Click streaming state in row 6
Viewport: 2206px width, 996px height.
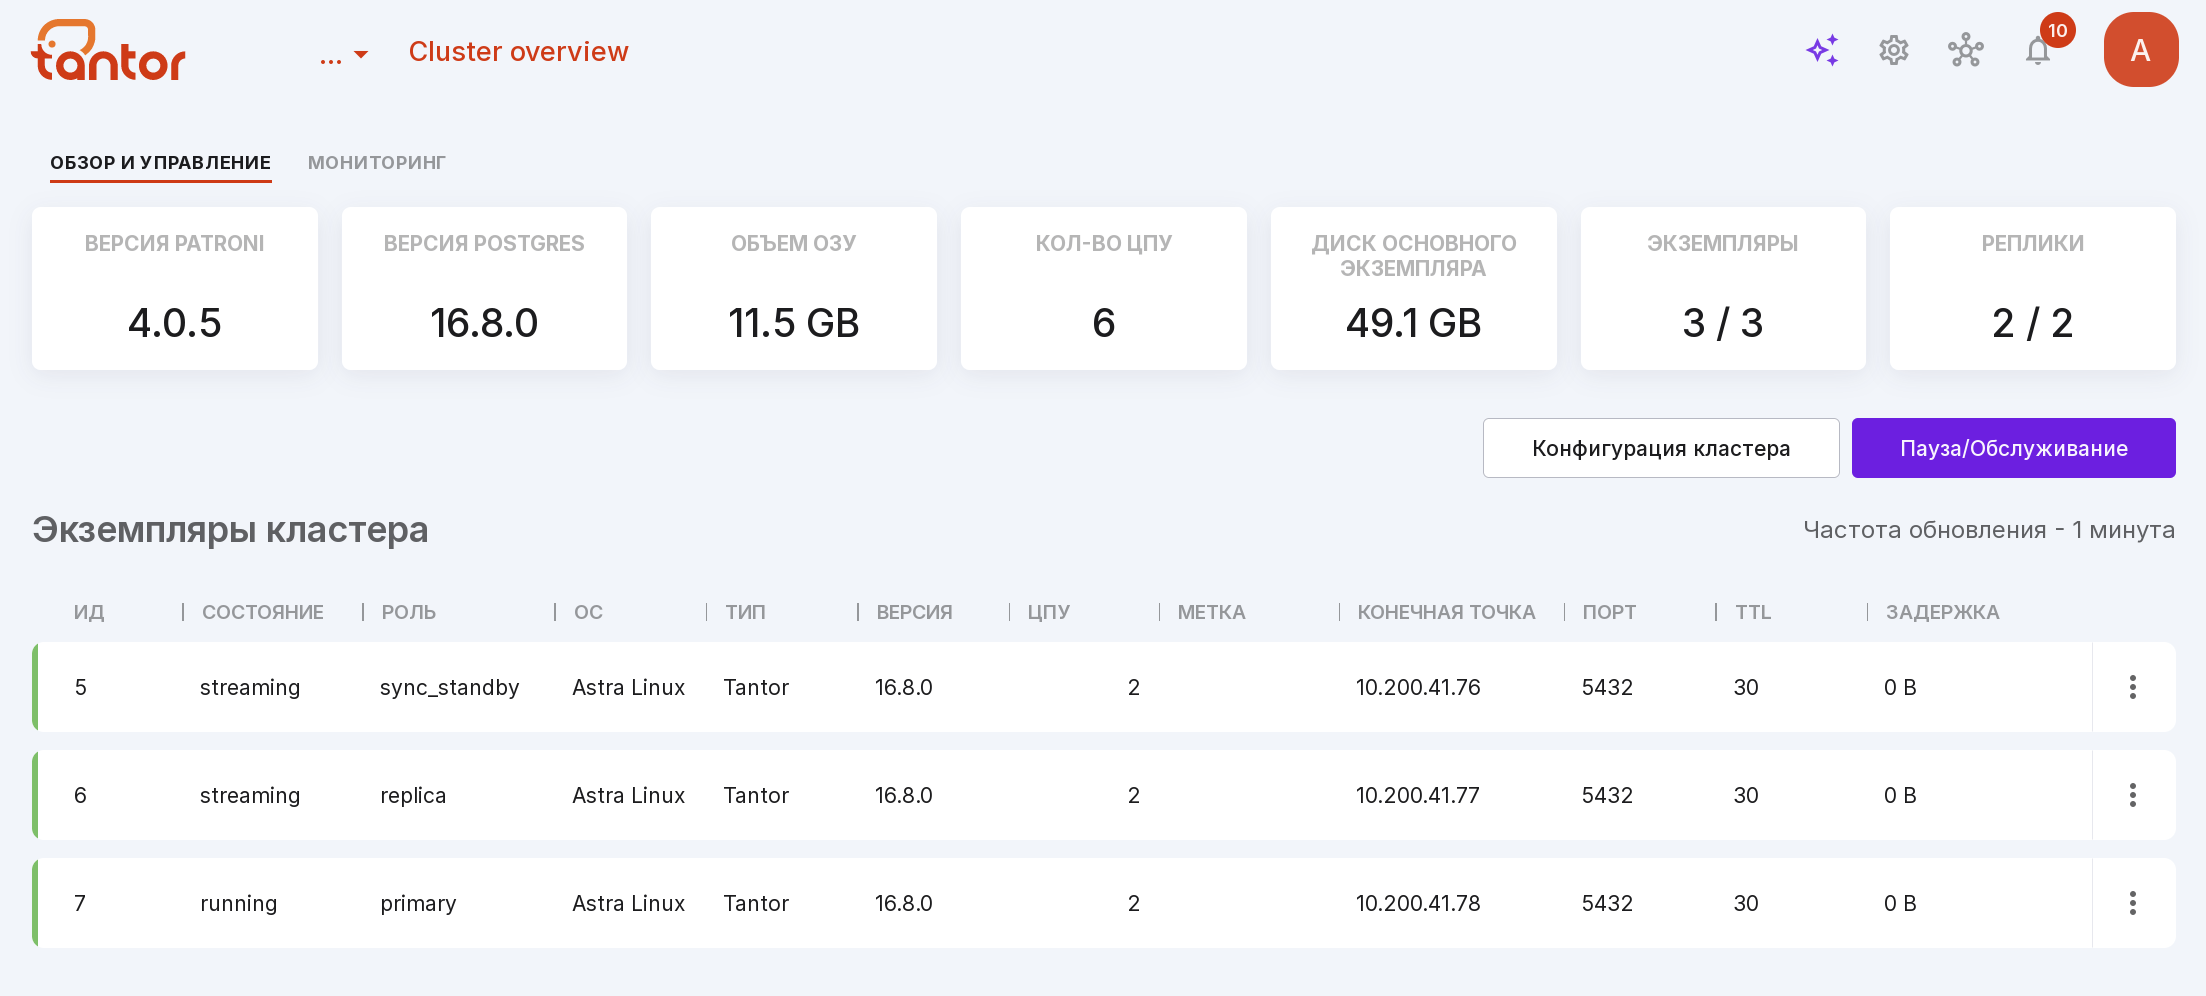pyautogui.click(x=250, y=796)
